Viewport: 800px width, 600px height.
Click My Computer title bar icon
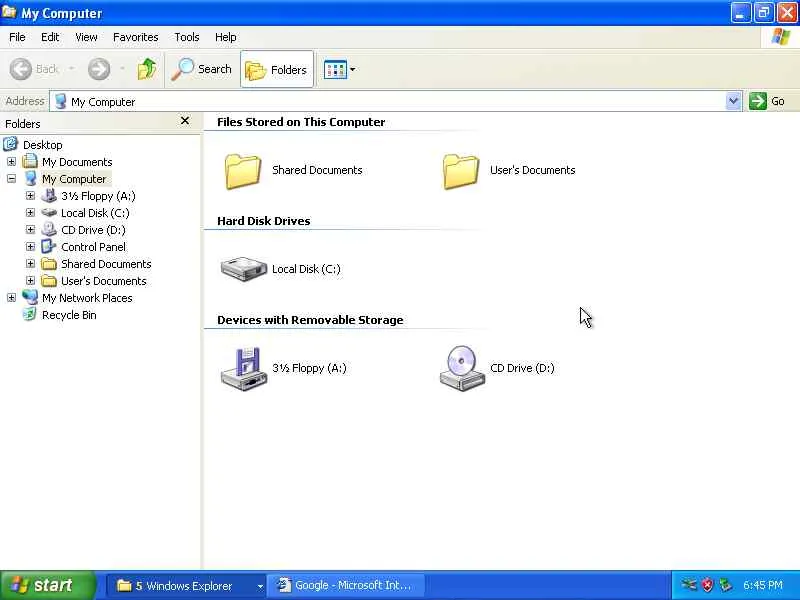pyautogui.click(x=9, y=11)
